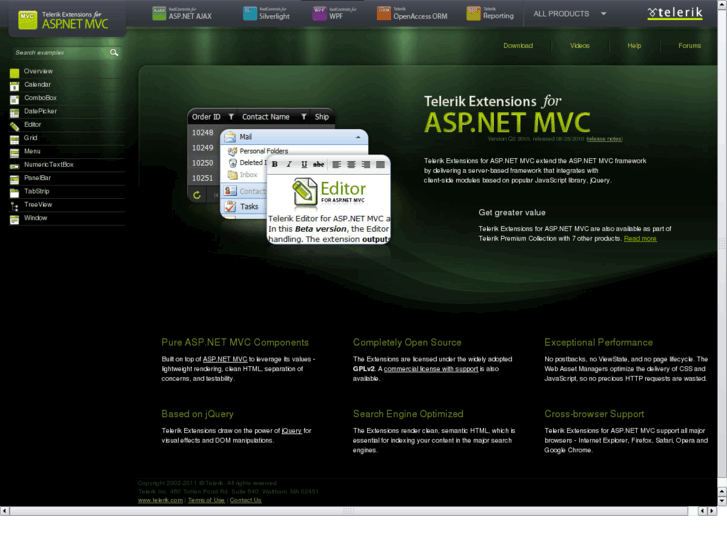Click the PanelBar sidebar icon

coord(14,179)
